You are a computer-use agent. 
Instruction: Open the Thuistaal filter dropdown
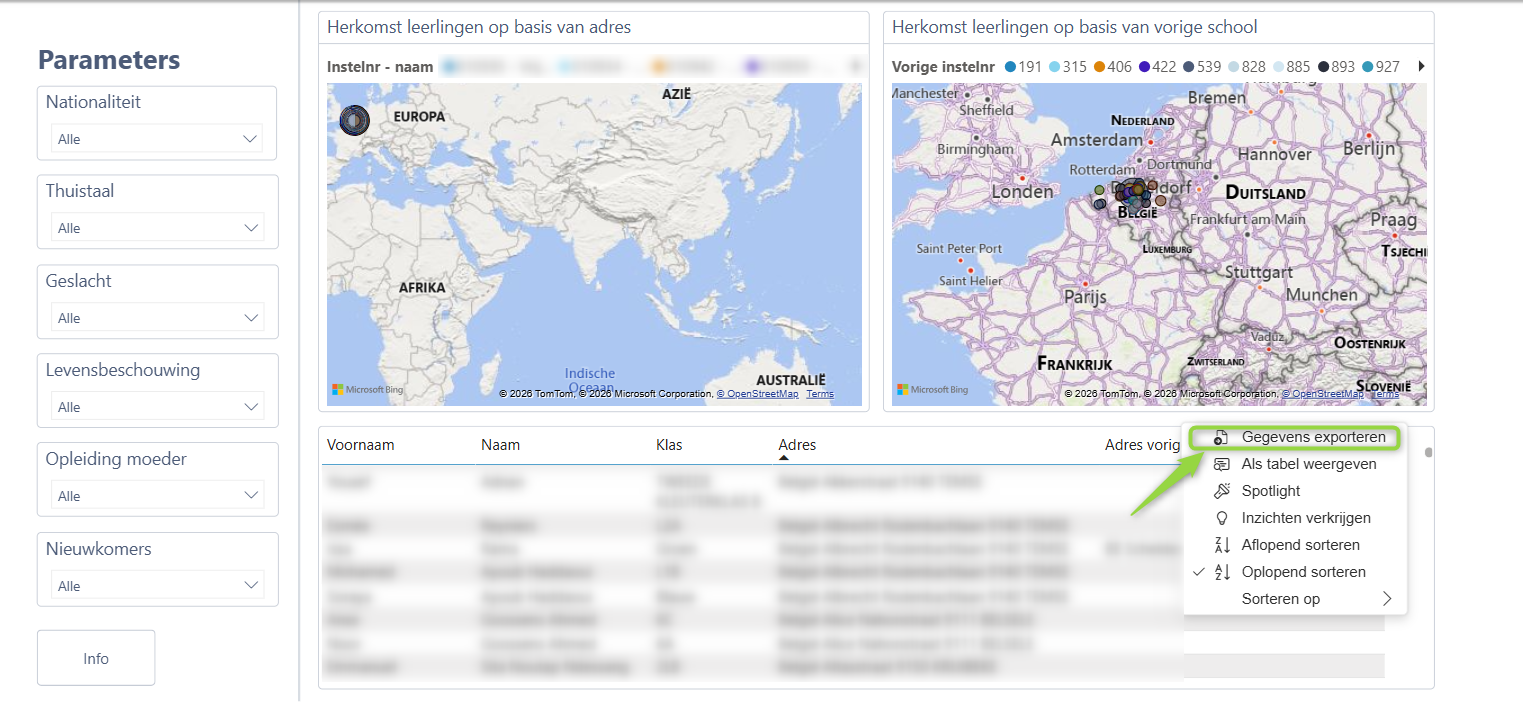(x=157, y=228)
